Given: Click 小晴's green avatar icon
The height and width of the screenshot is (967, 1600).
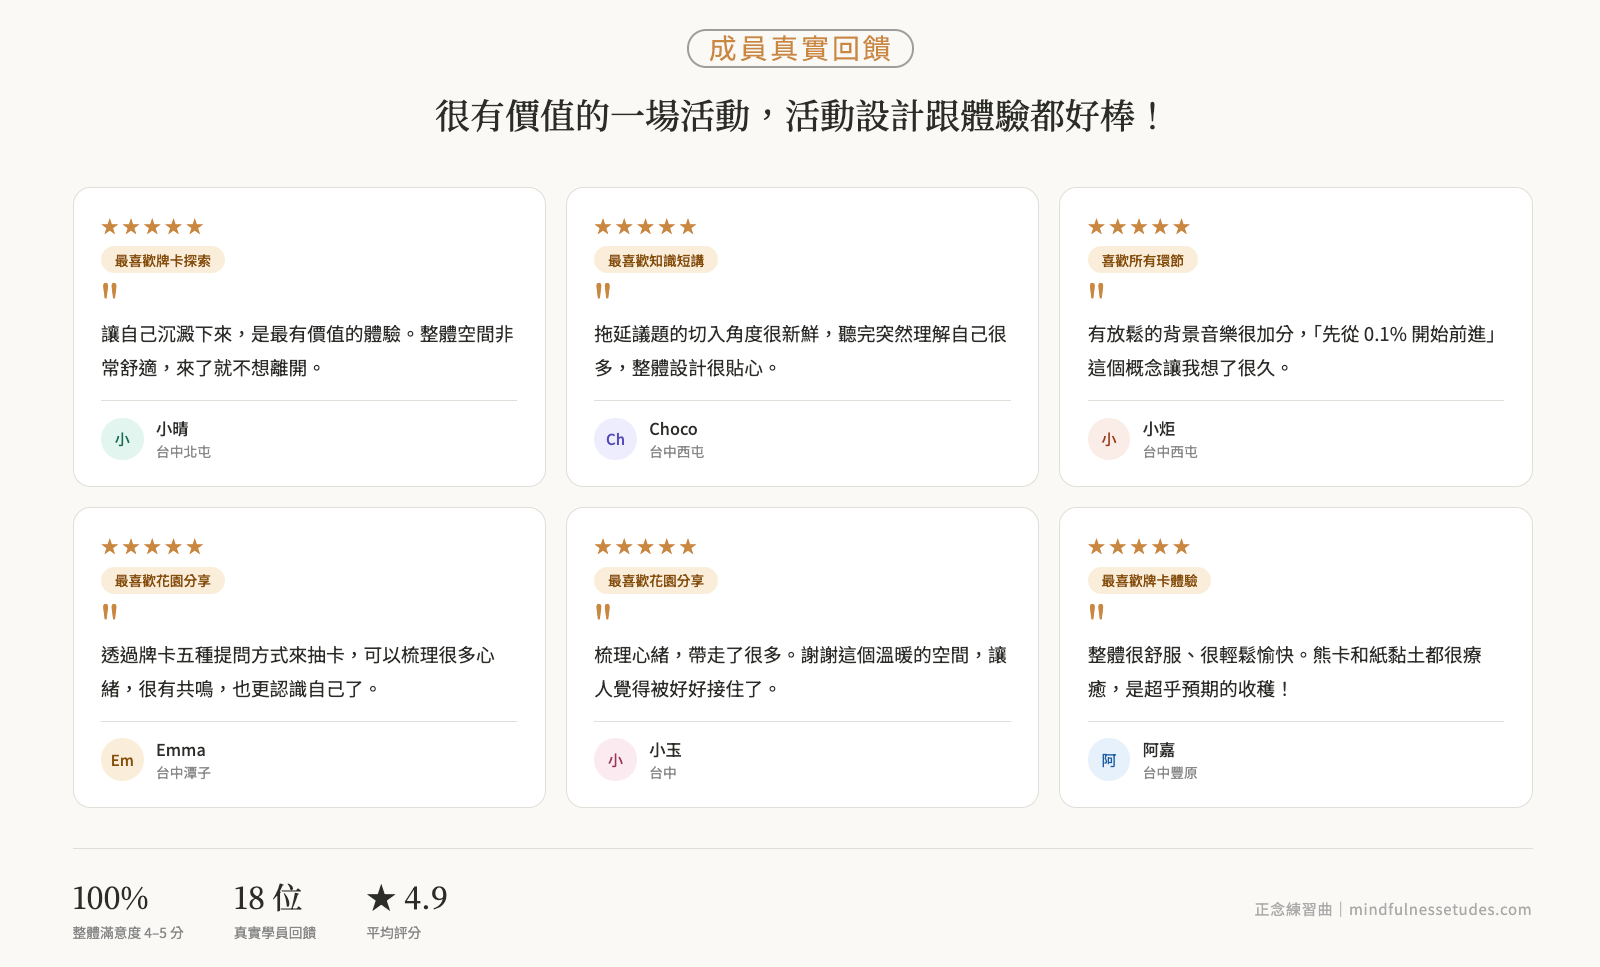Looking at the screenshot, I should pos(122,439).
